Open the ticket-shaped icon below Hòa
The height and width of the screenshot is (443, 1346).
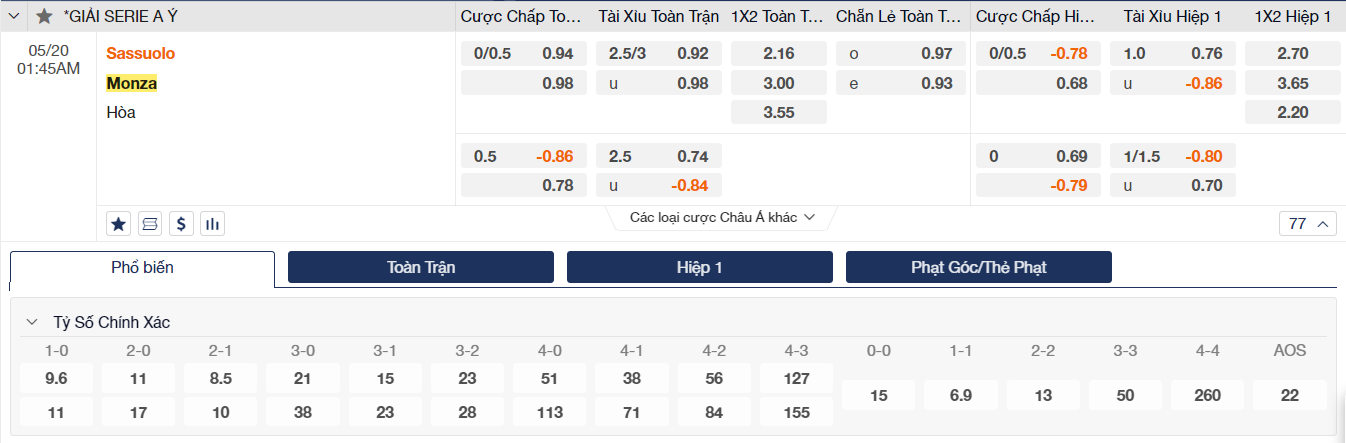(x=150, y=223)
